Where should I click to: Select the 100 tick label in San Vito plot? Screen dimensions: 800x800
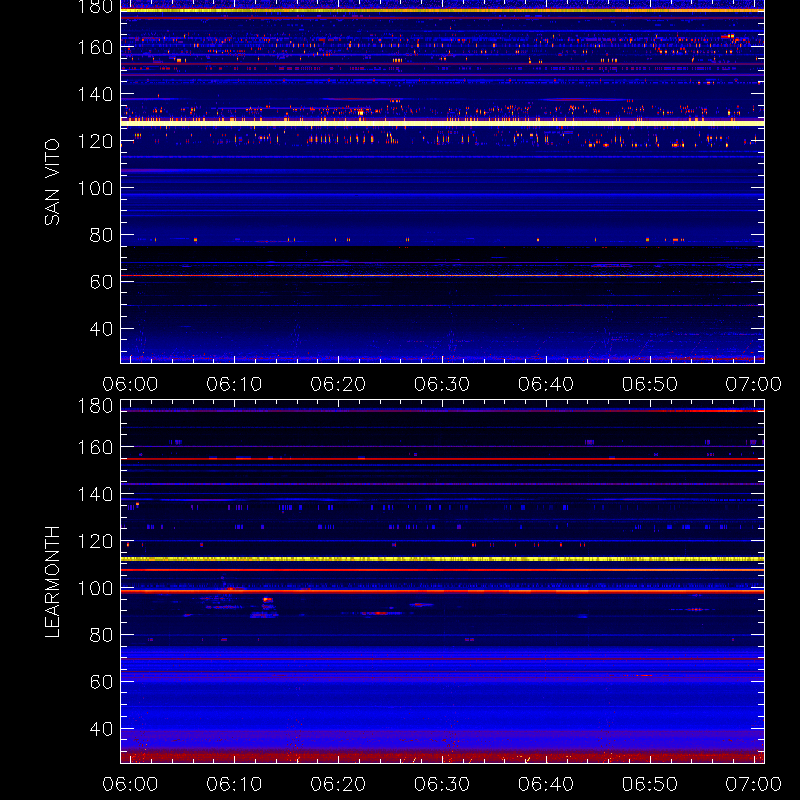click(95, 188)
